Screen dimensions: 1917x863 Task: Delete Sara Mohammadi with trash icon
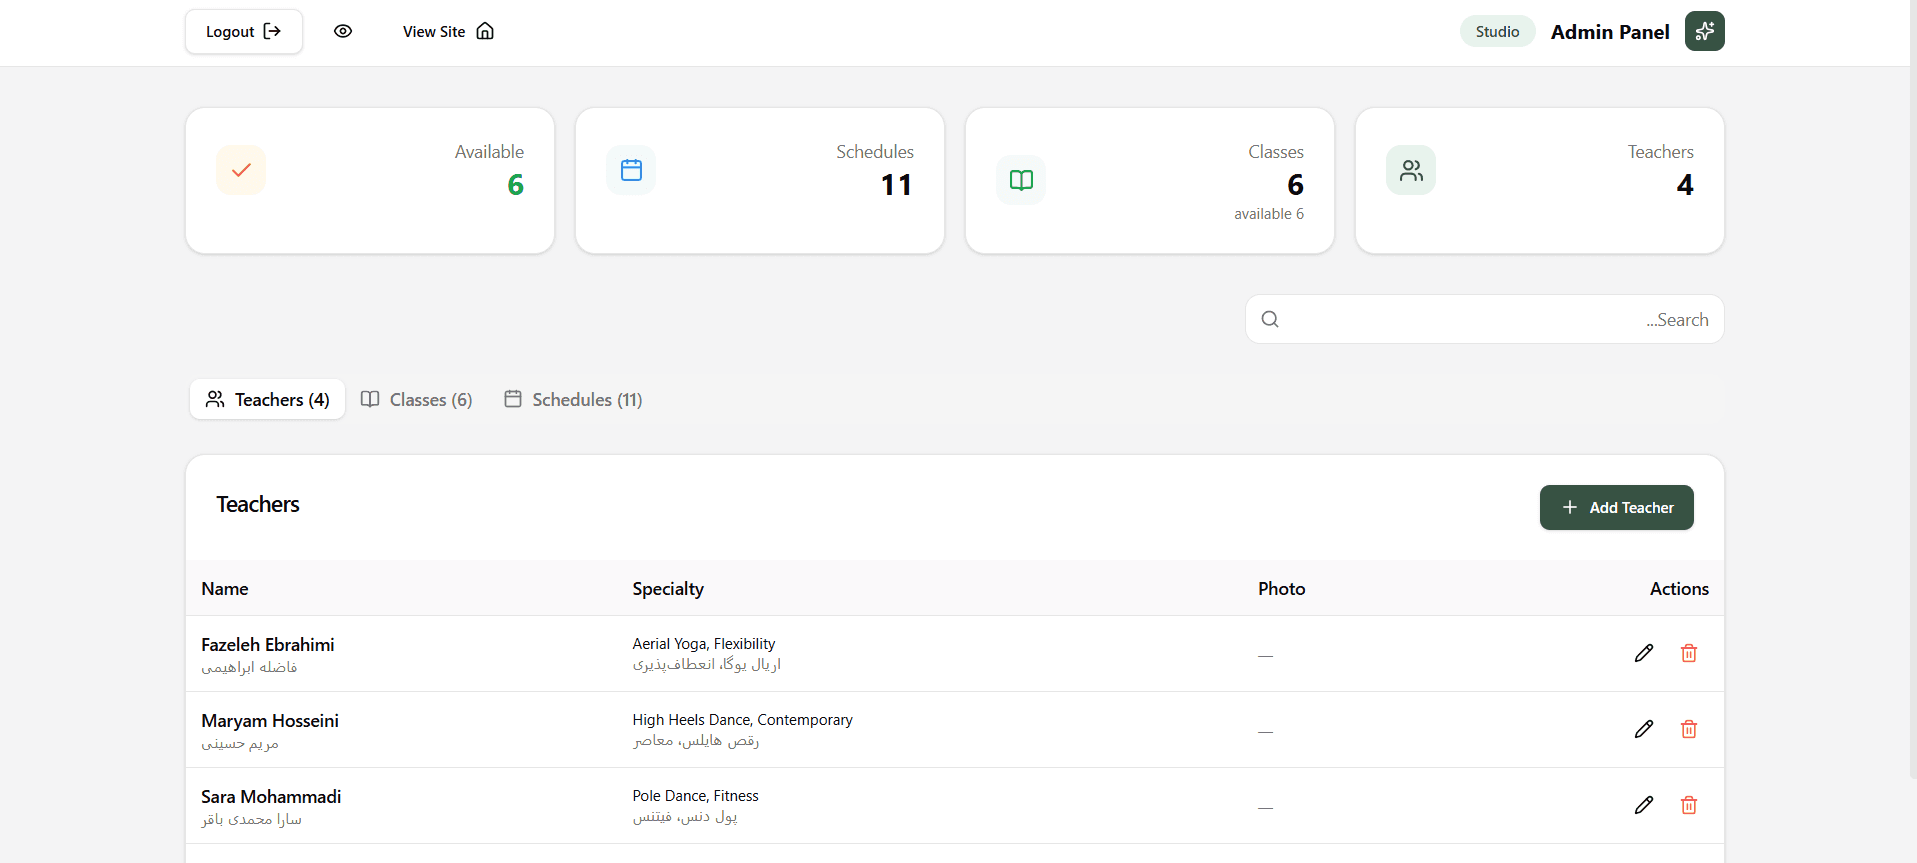tap(1689, 805)
